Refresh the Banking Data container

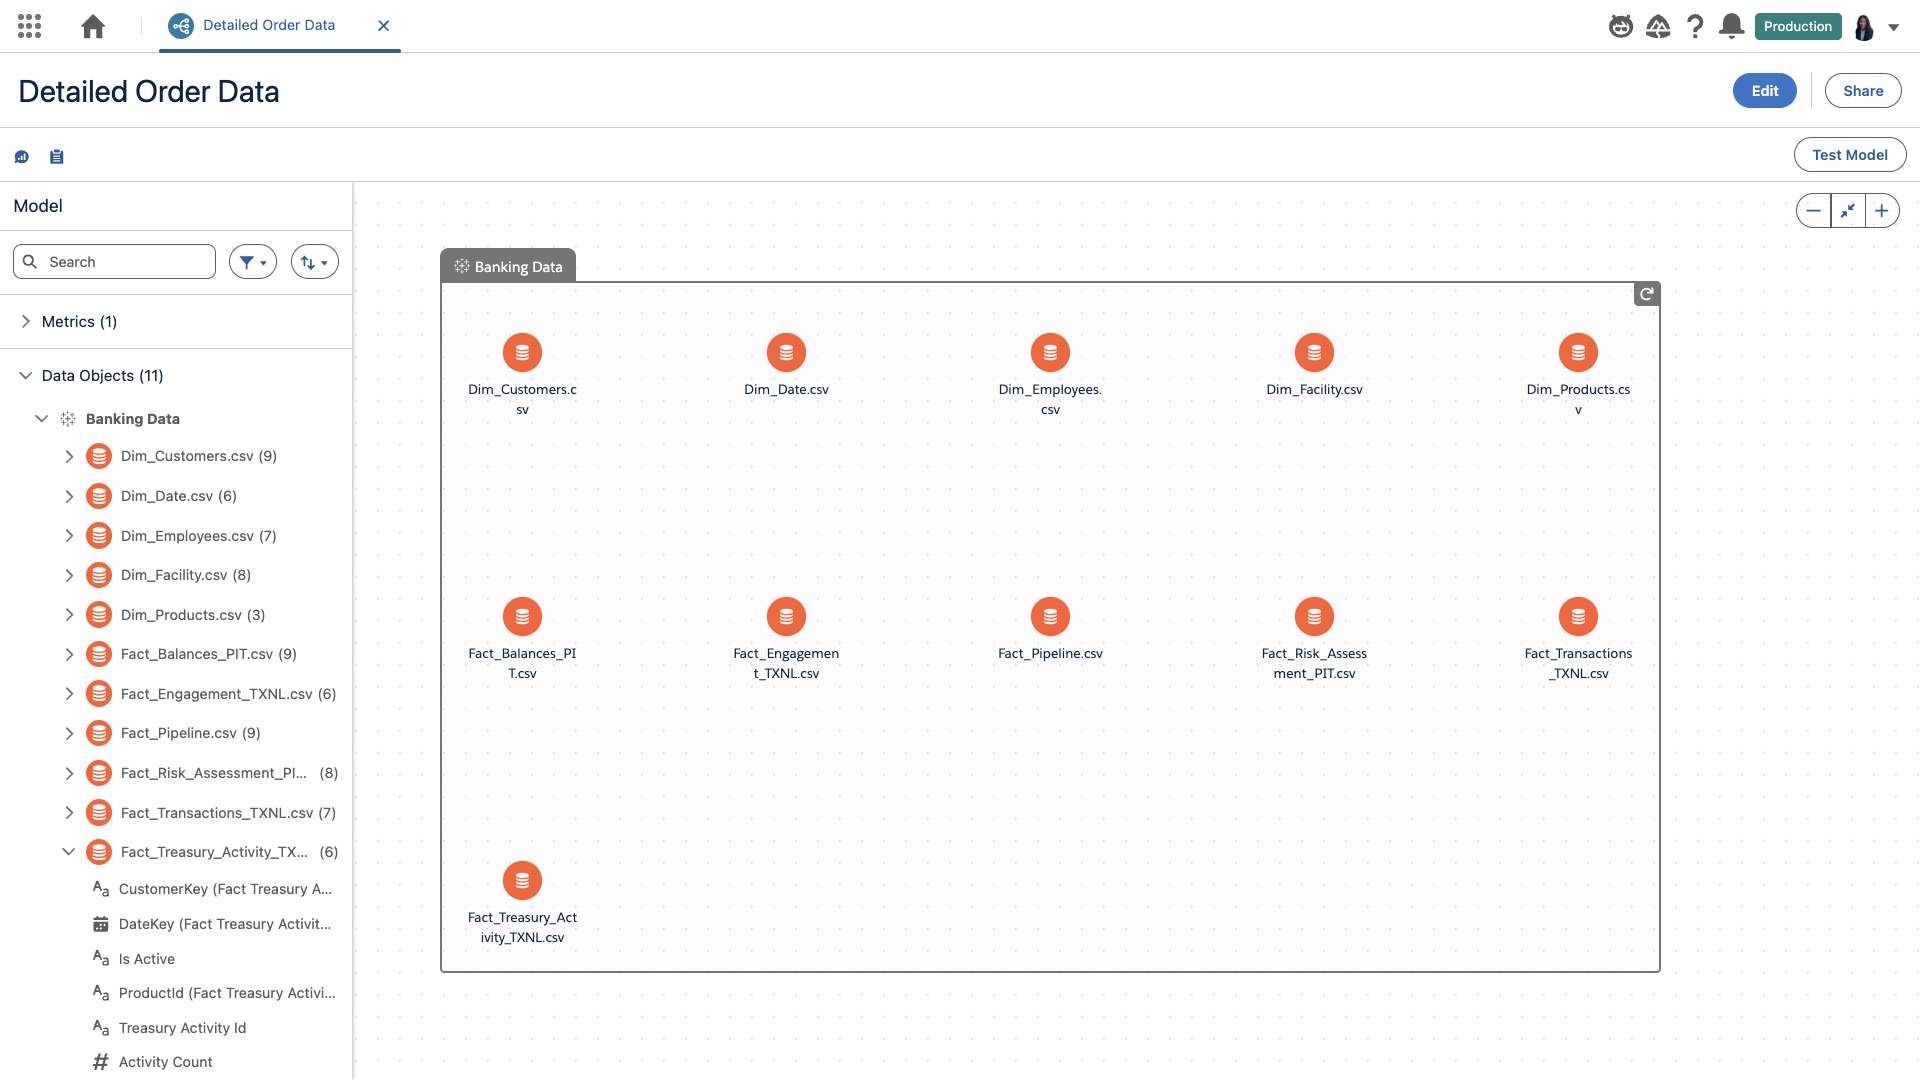[x=1646, y=294]
